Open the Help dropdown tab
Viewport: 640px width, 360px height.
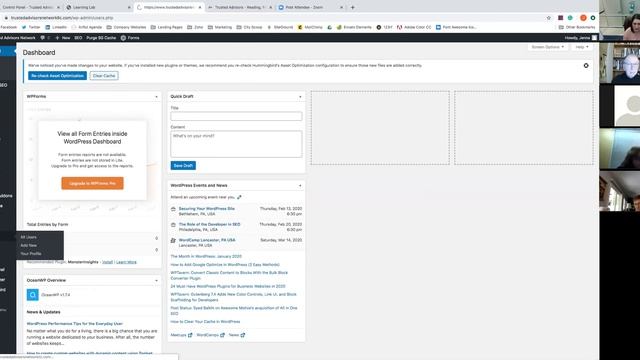pos(582,47)
